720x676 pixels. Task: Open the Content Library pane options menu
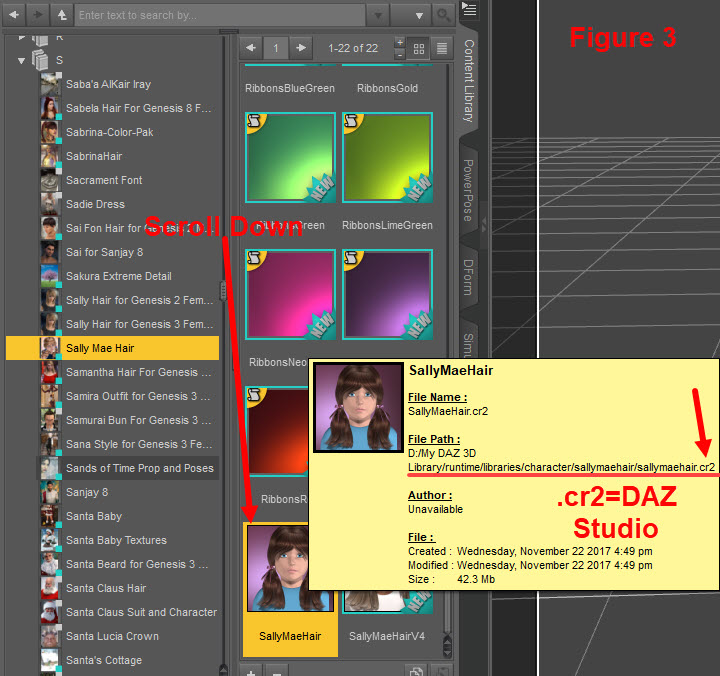pyautogui.click(x=470, y=11)
